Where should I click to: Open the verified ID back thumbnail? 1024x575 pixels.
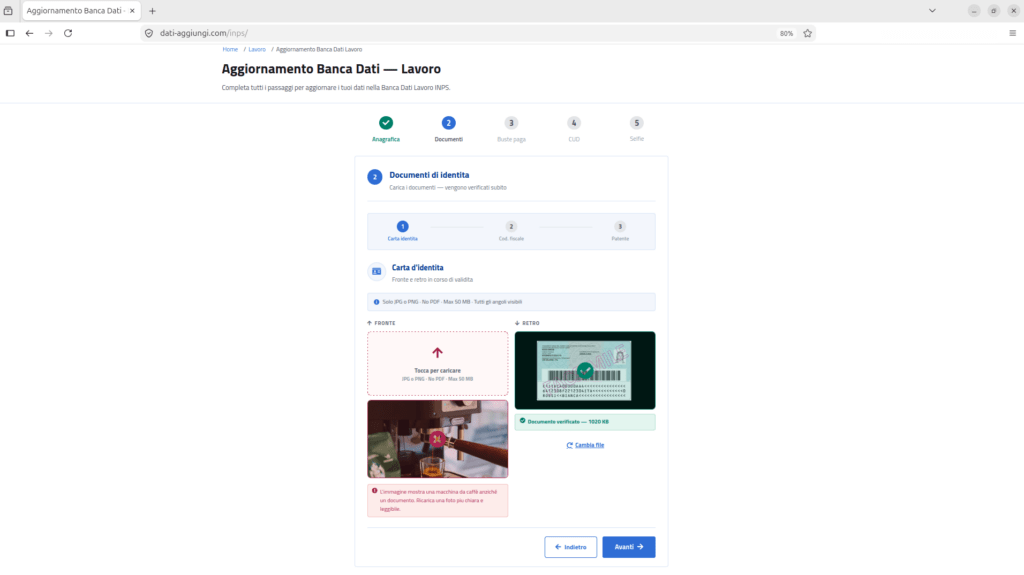pos(585,370)
